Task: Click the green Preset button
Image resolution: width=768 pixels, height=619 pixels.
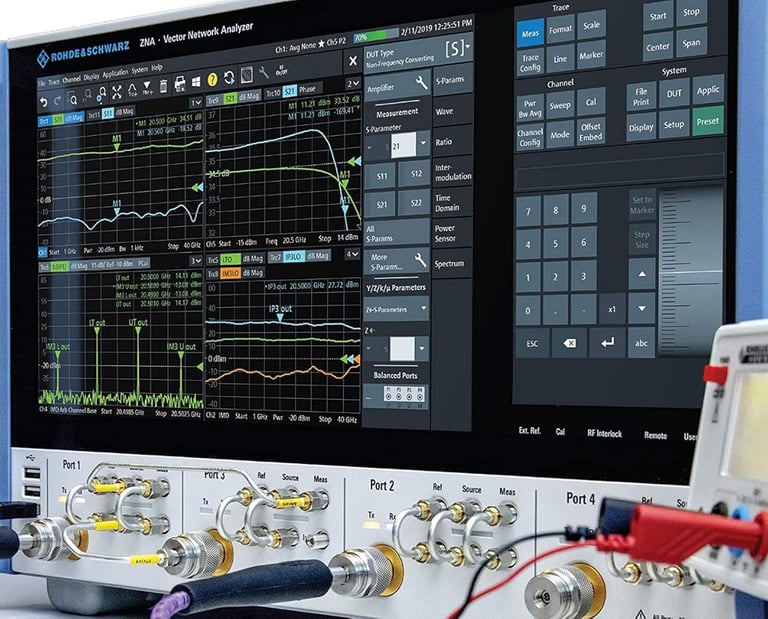Action: pyautogui.click(x=708, y=121)
